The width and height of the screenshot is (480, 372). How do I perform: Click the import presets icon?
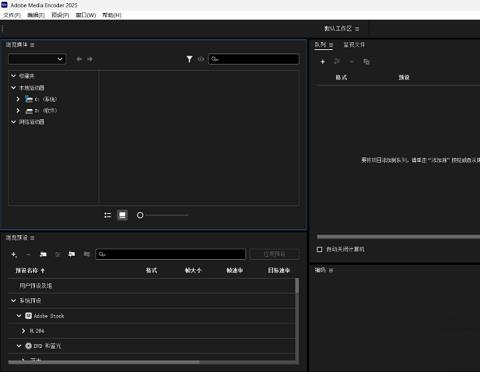72,254
